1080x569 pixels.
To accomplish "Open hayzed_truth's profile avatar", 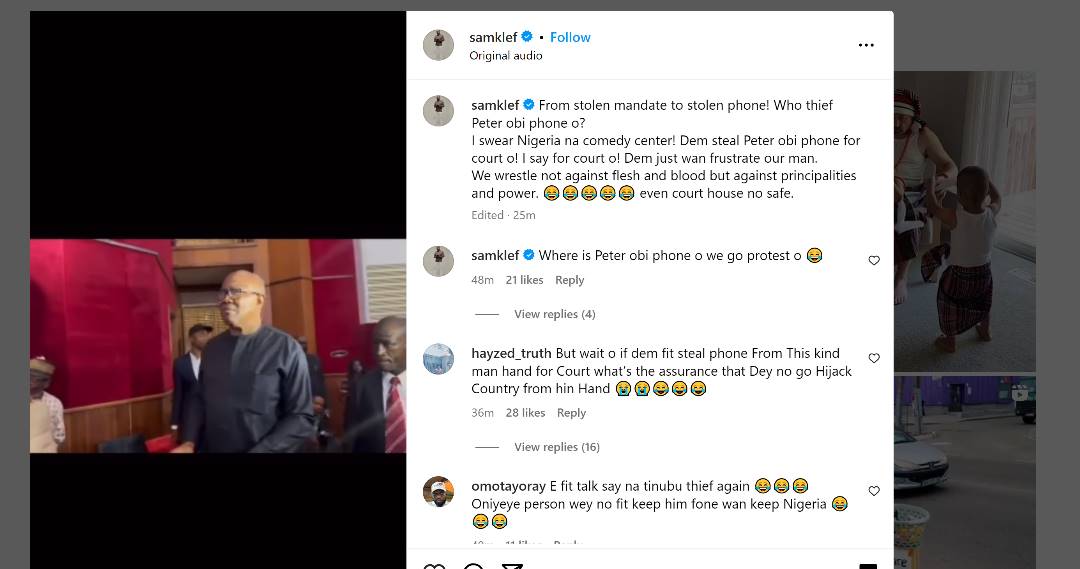I will (x=438, y=358).
